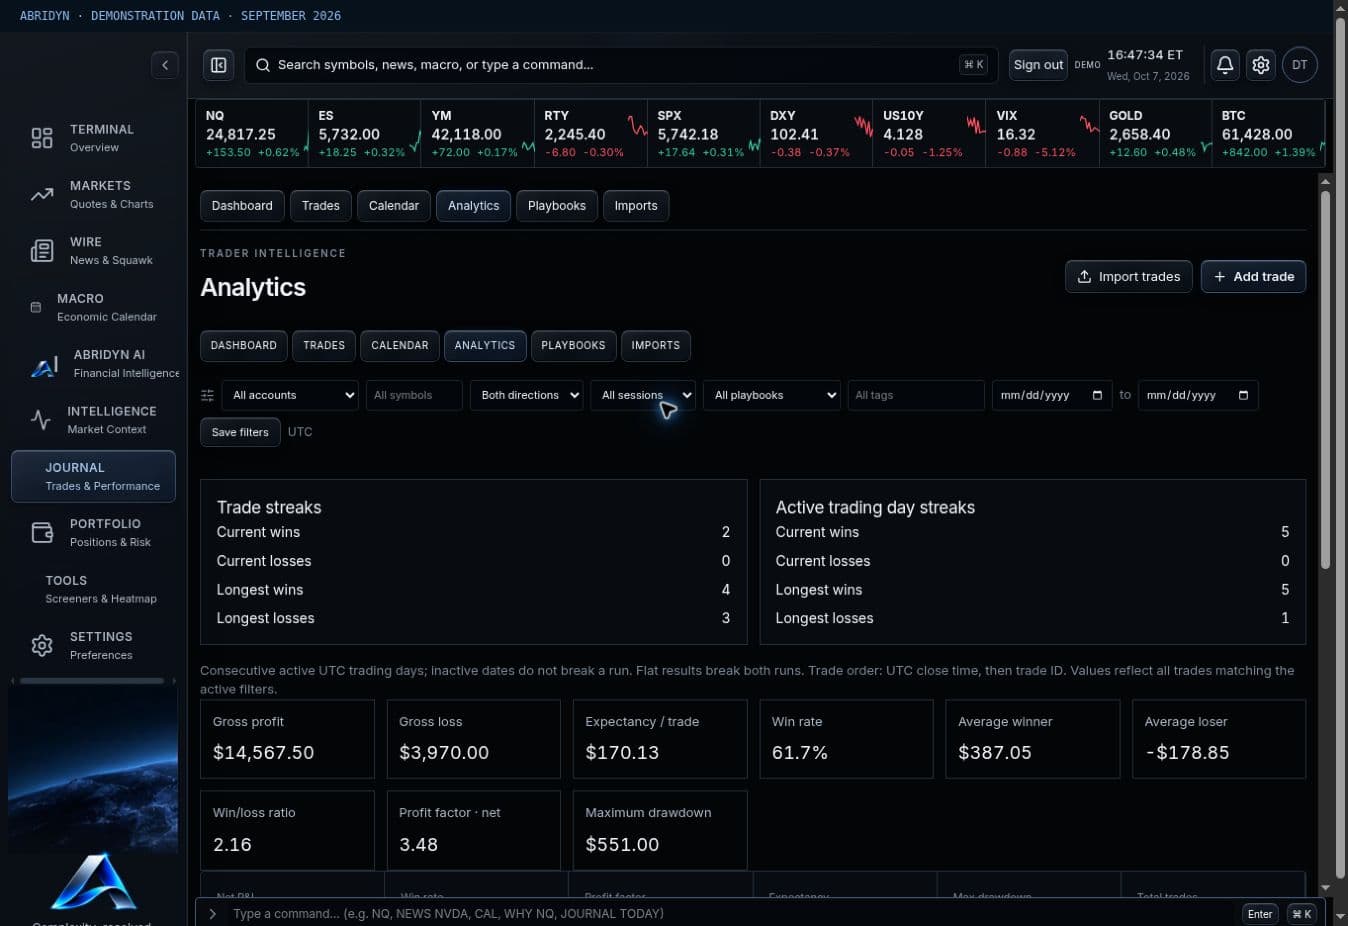Screen dimensions: 1348x926
Task: Toggle the side panel layout icon
Action: (x=218, y=65)
